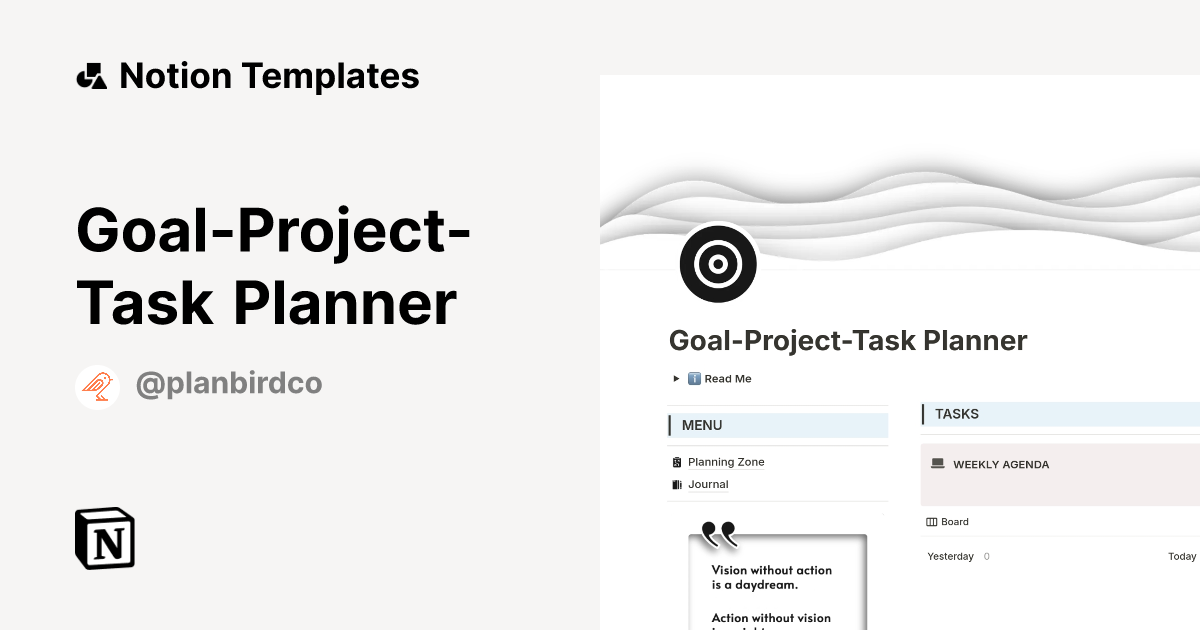Screen dimensions: 1200x630
Task: Open the Journal page
Action: click(708, 484)
